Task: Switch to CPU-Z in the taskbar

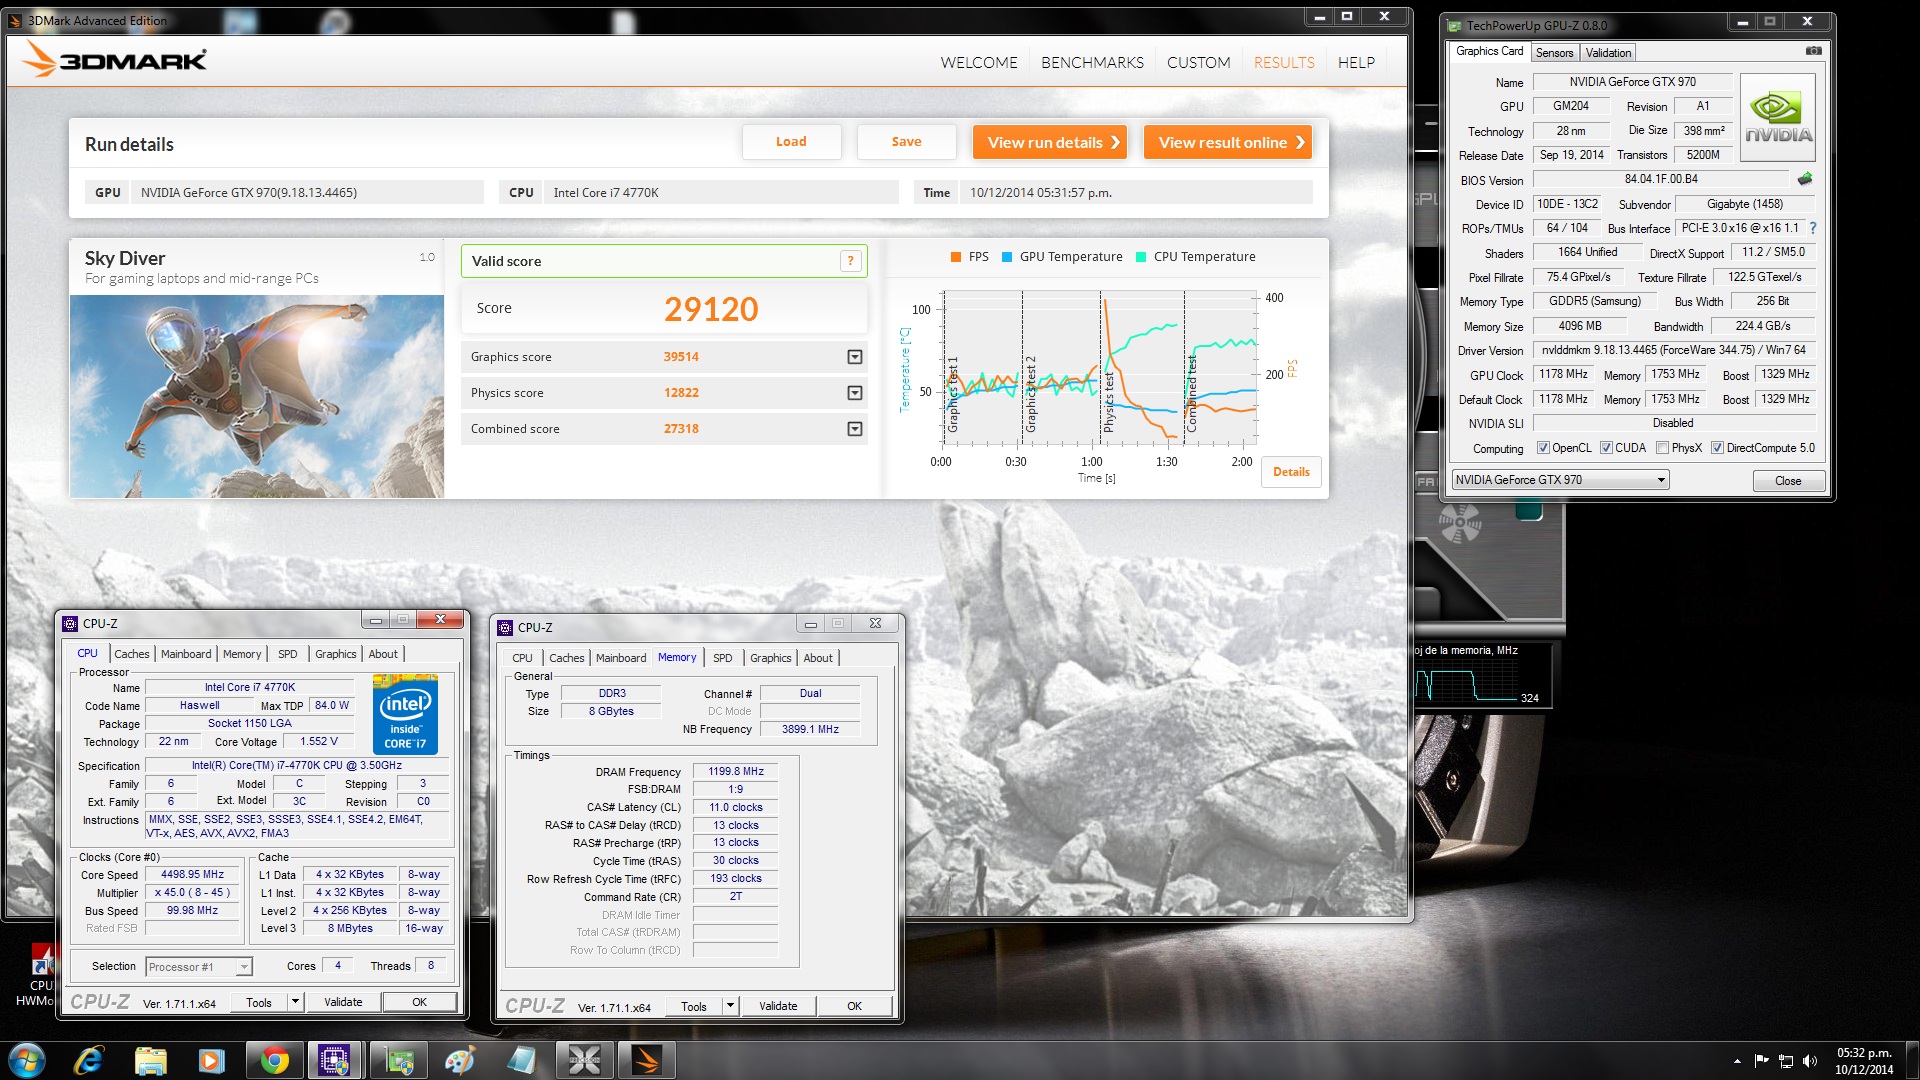Action: coord(335,1060)
